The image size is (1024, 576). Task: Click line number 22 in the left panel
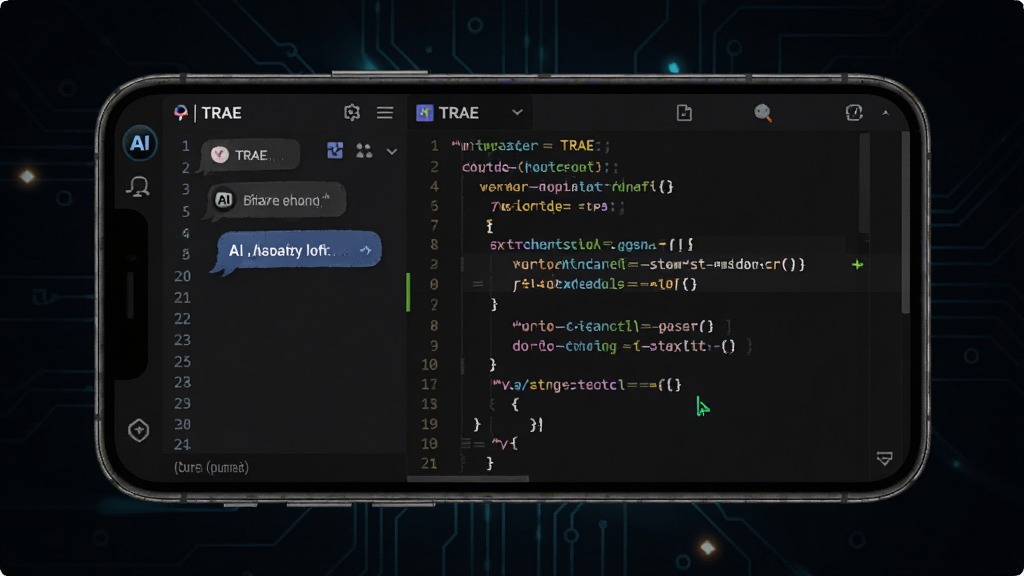(182, 319)
